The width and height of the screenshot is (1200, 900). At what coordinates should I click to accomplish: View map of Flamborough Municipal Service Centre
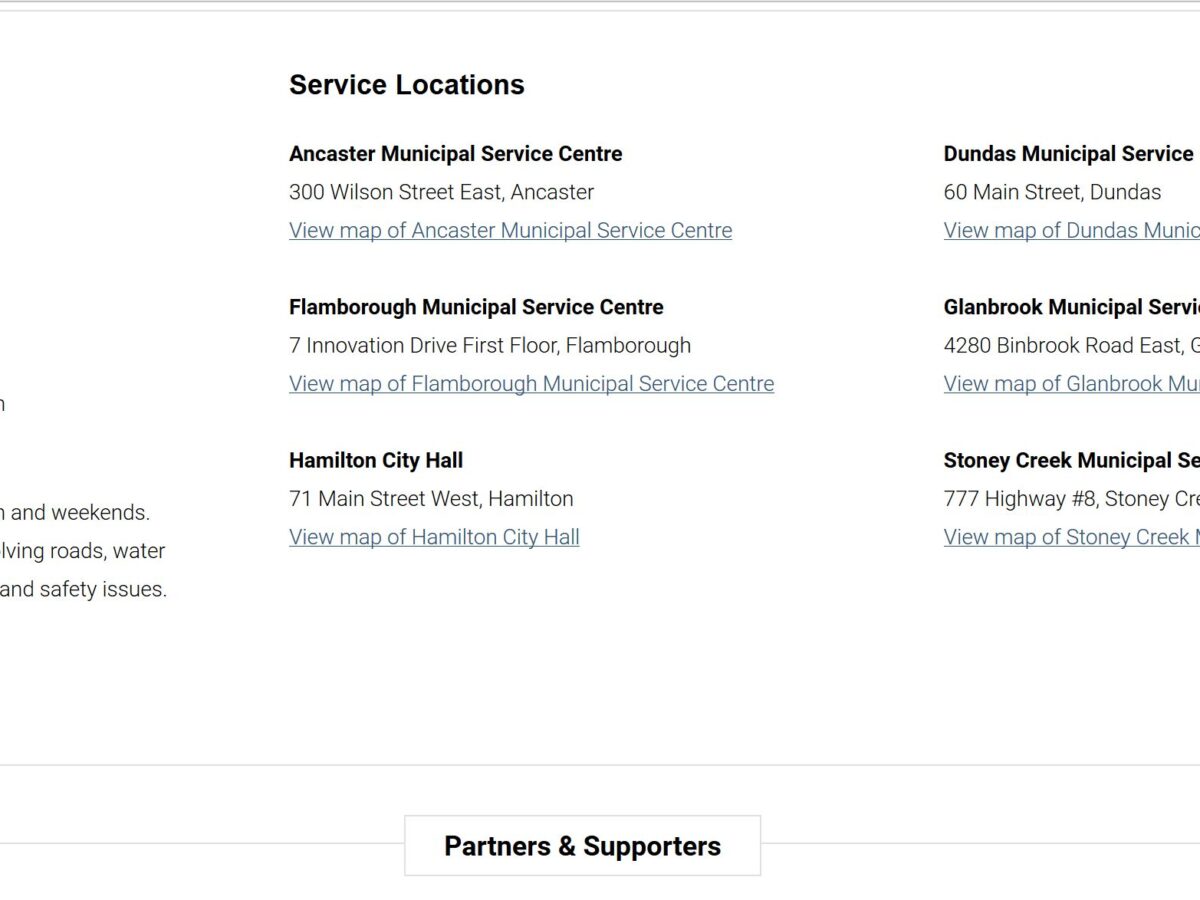pos(531,383)
